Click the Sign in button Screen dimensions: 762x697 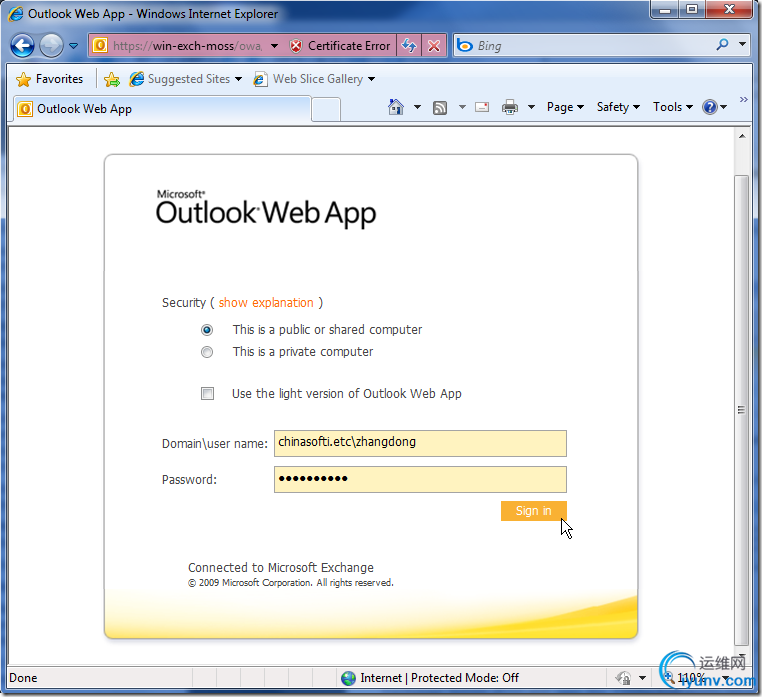(534, 511)
